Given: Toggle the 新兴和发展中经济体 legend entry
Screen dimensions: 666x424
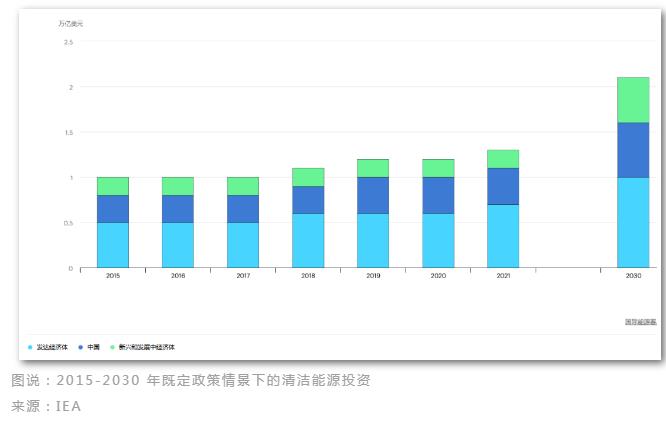Looking at the screenshot, I should tap(146, 347).
